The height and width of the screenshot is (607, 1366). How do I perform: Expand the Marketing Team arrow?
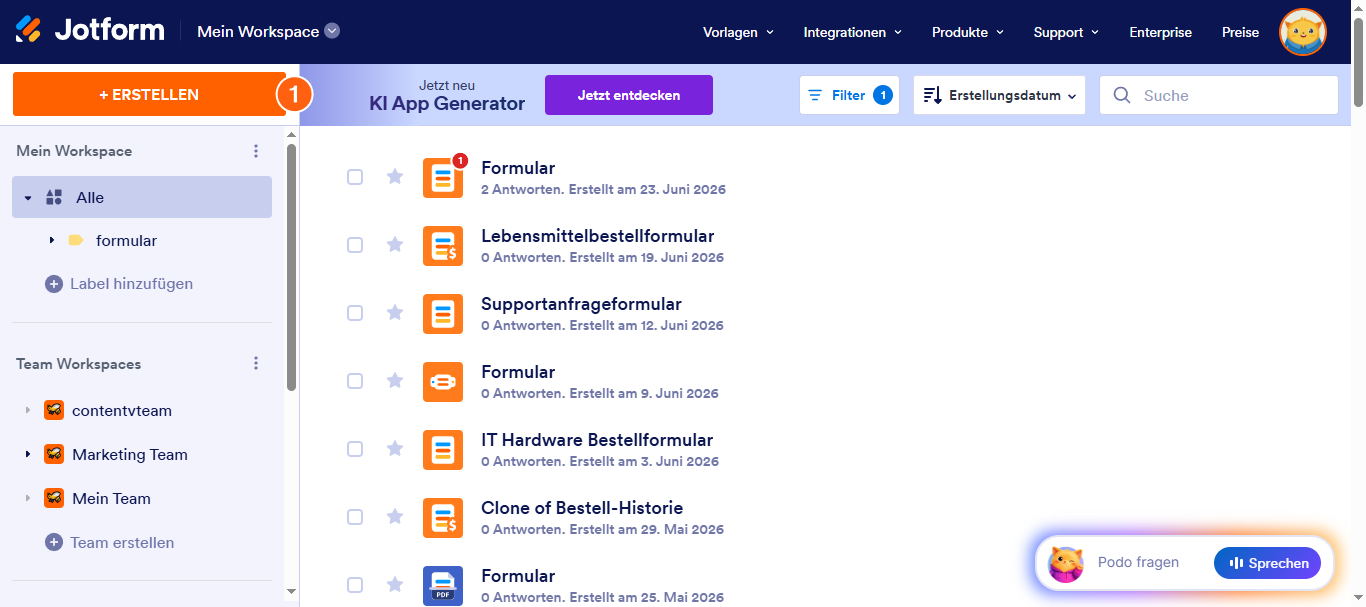[28, 455]
